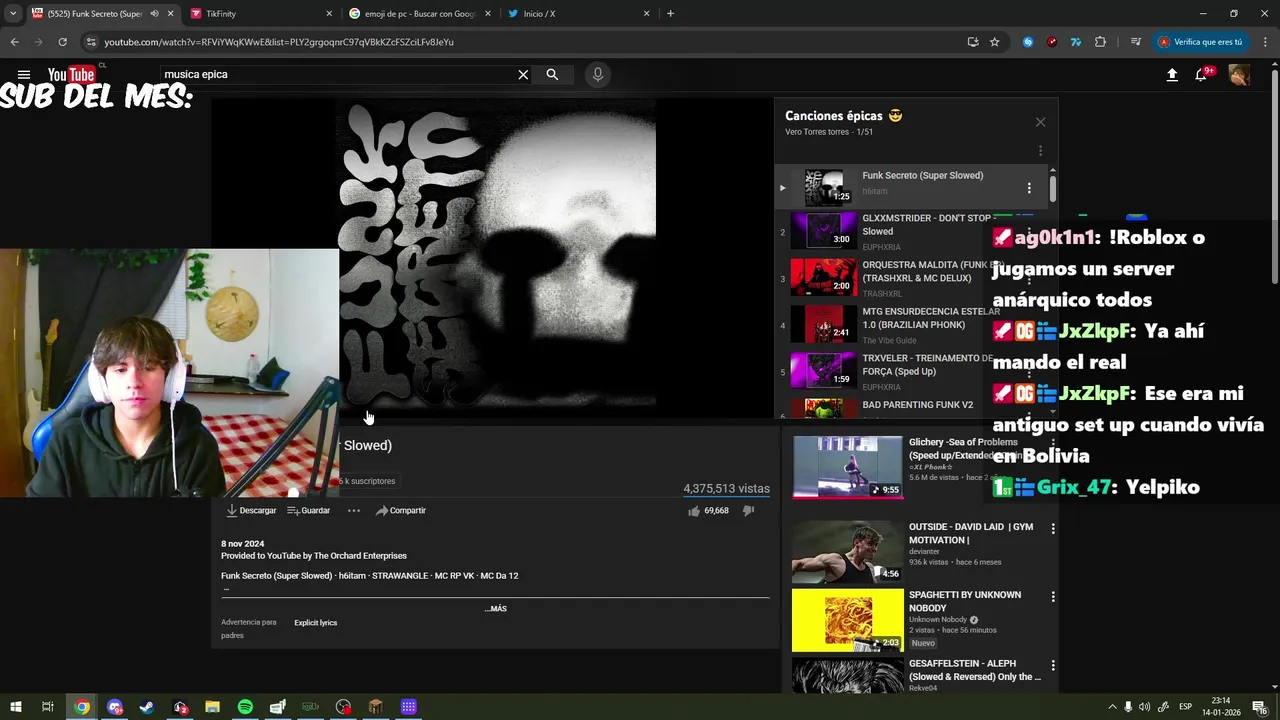The height and width of the screenshot is (720, 1280).
Task: Open options for SPAGHETTI BY UNKNOWN NOBODY video
Action: 1052,597
